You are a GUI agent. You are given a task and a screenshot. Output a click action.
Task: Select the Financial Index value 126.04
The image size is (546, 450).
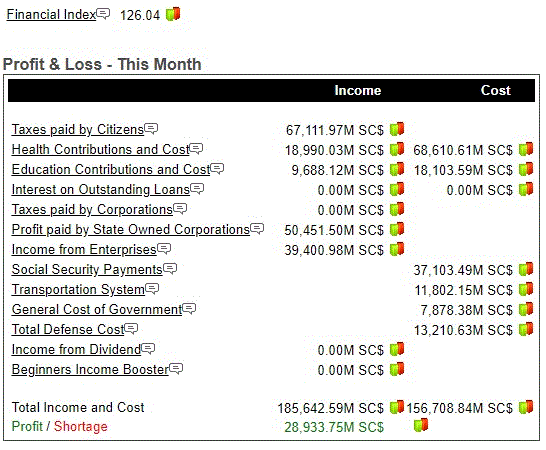coord(140,15)
